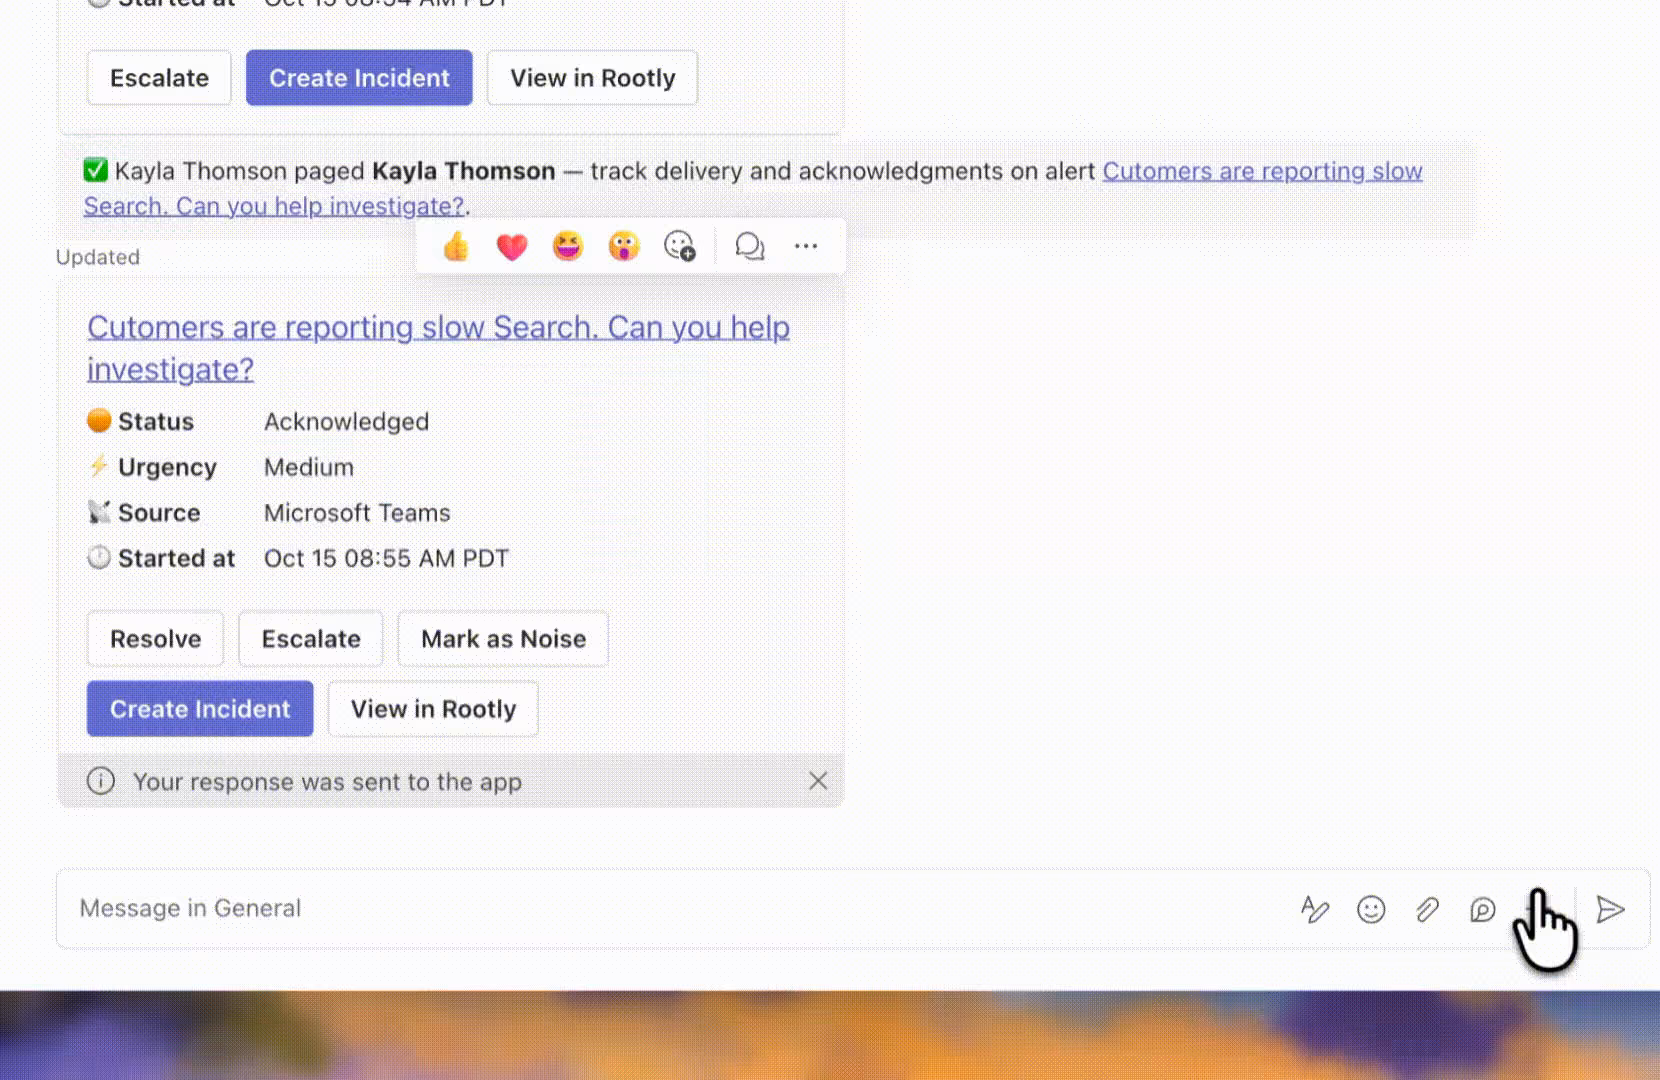
Task: Open the emoji picker in compose box
Action: tap(1371, 909)
